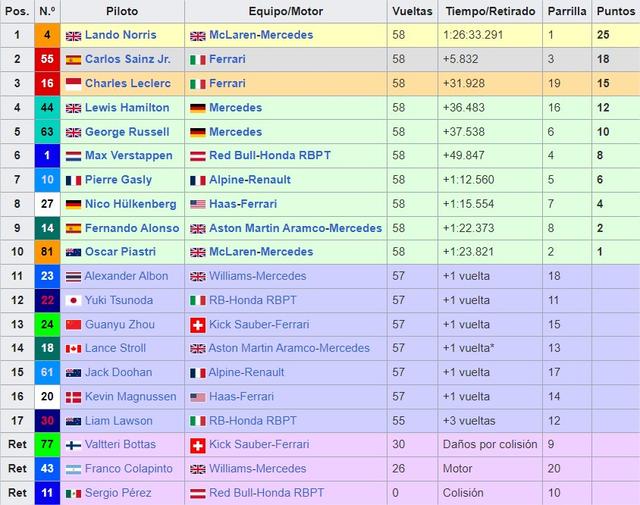Click the Piloto column header

122,11
